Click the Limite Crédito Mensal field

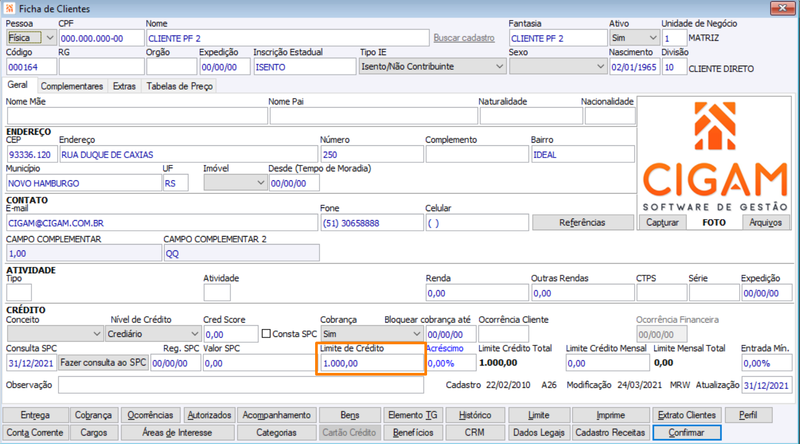coord(608,363)
